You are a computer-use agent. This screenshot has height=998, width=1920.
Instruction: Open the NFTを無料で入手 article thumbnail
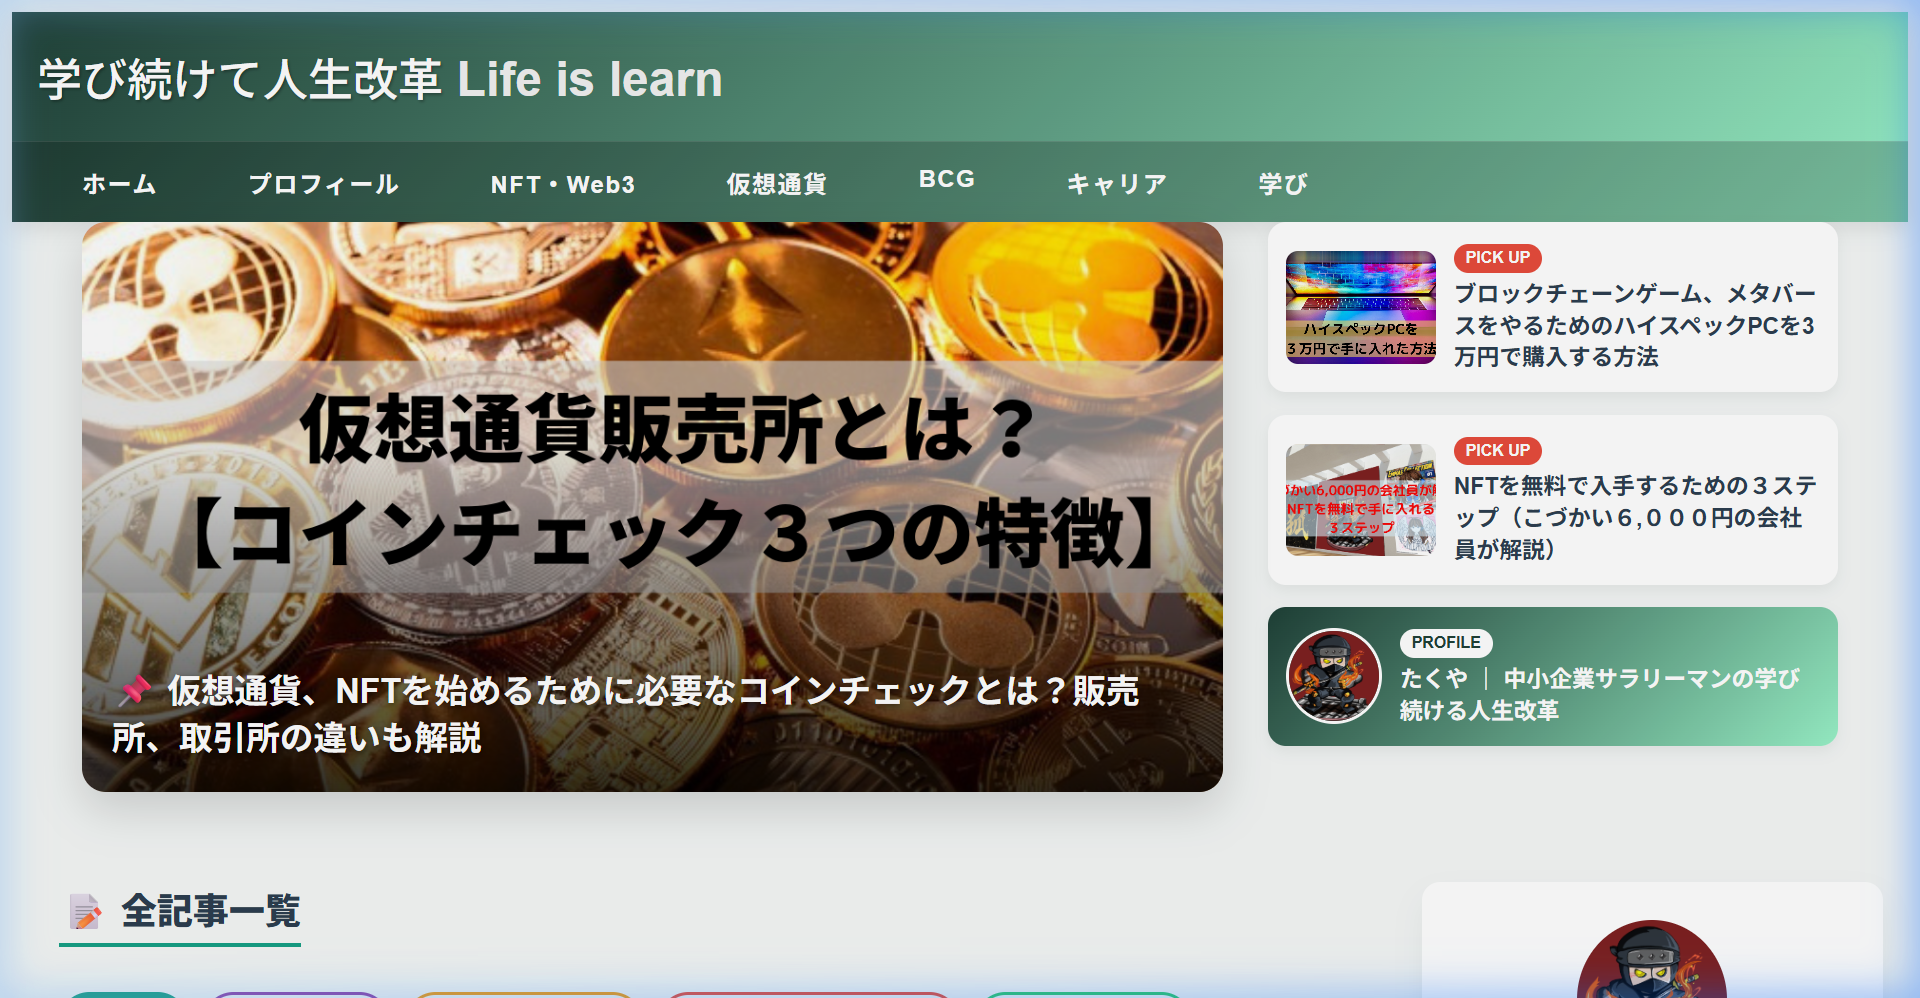tap(1361, 500)
